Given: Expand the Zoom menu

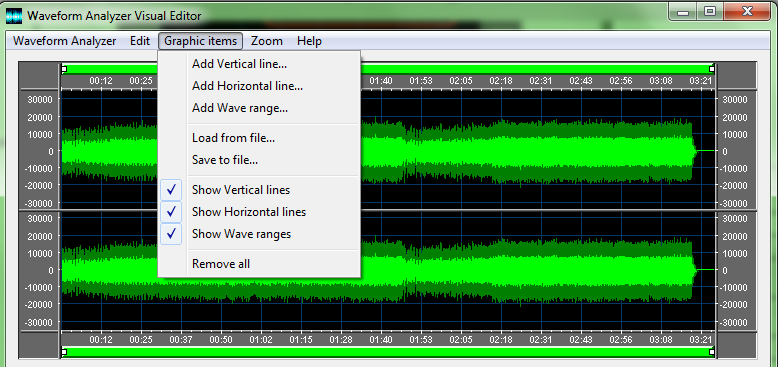Looking at the screenshot, I should (x=266, y=41).
